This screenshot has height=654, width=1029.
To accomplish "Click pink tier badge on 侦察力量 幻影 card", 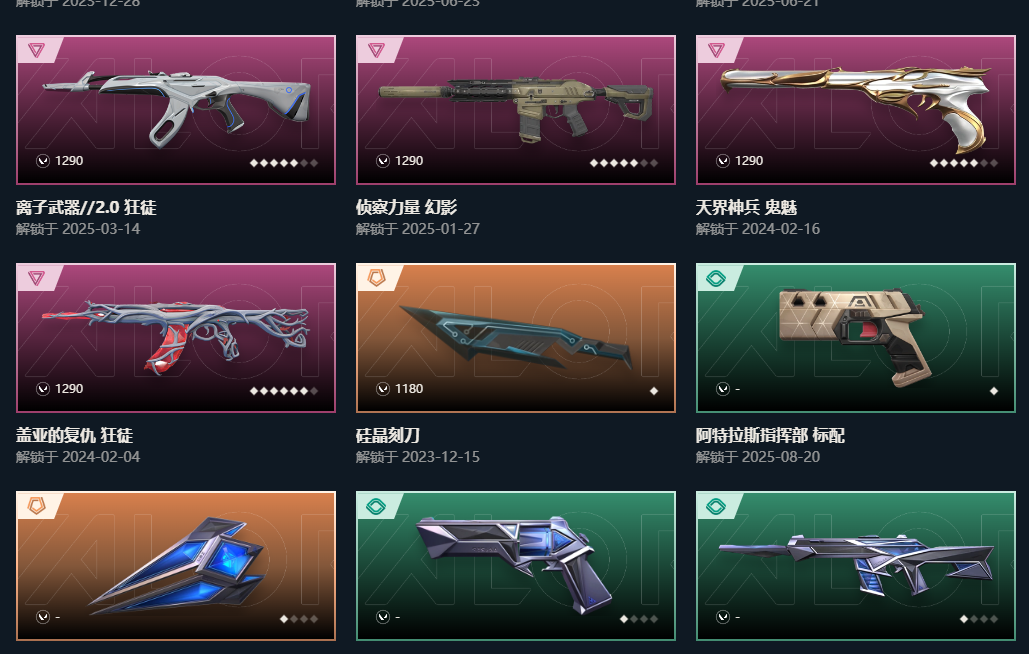I will (x=377, y=50).
